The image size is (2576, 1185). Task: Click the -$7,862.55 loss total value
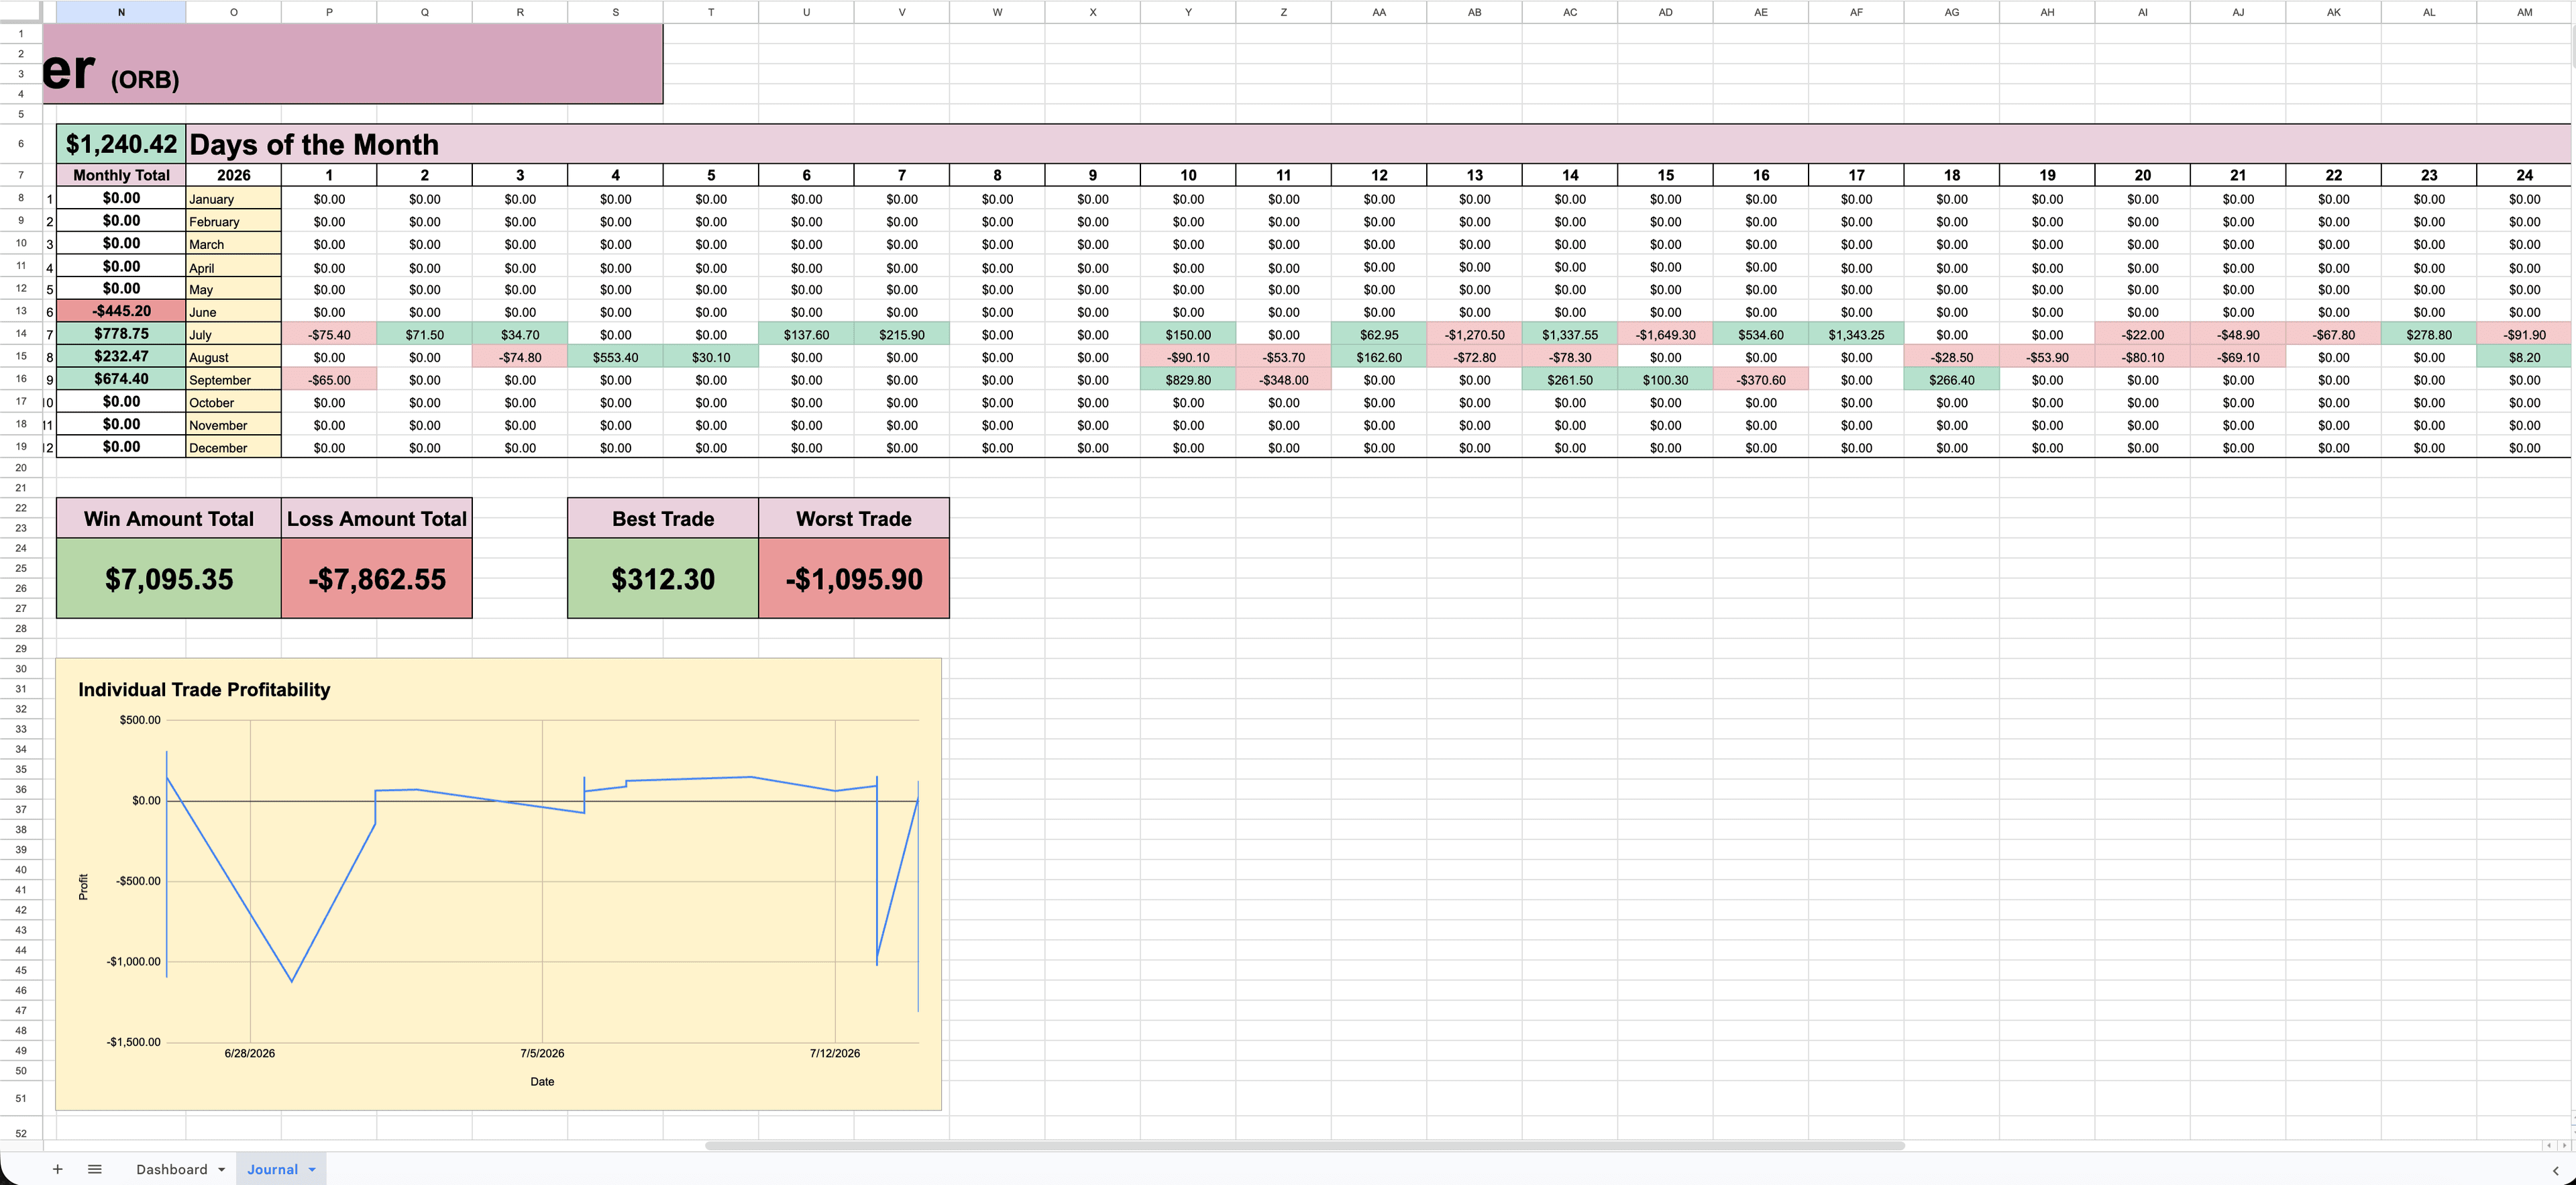(x=377, y=579)
